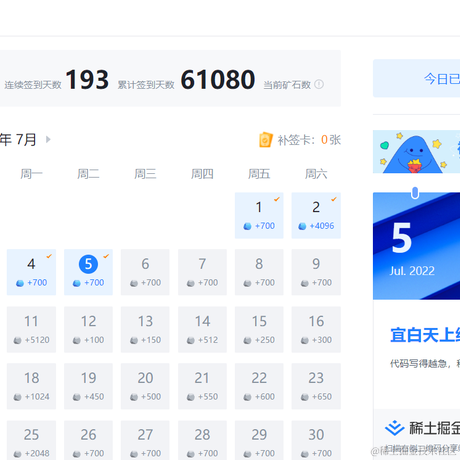This screenshot has height=460, width=460.
Task: Select July 27 calendar cell
Action: (x=145, y=440)
